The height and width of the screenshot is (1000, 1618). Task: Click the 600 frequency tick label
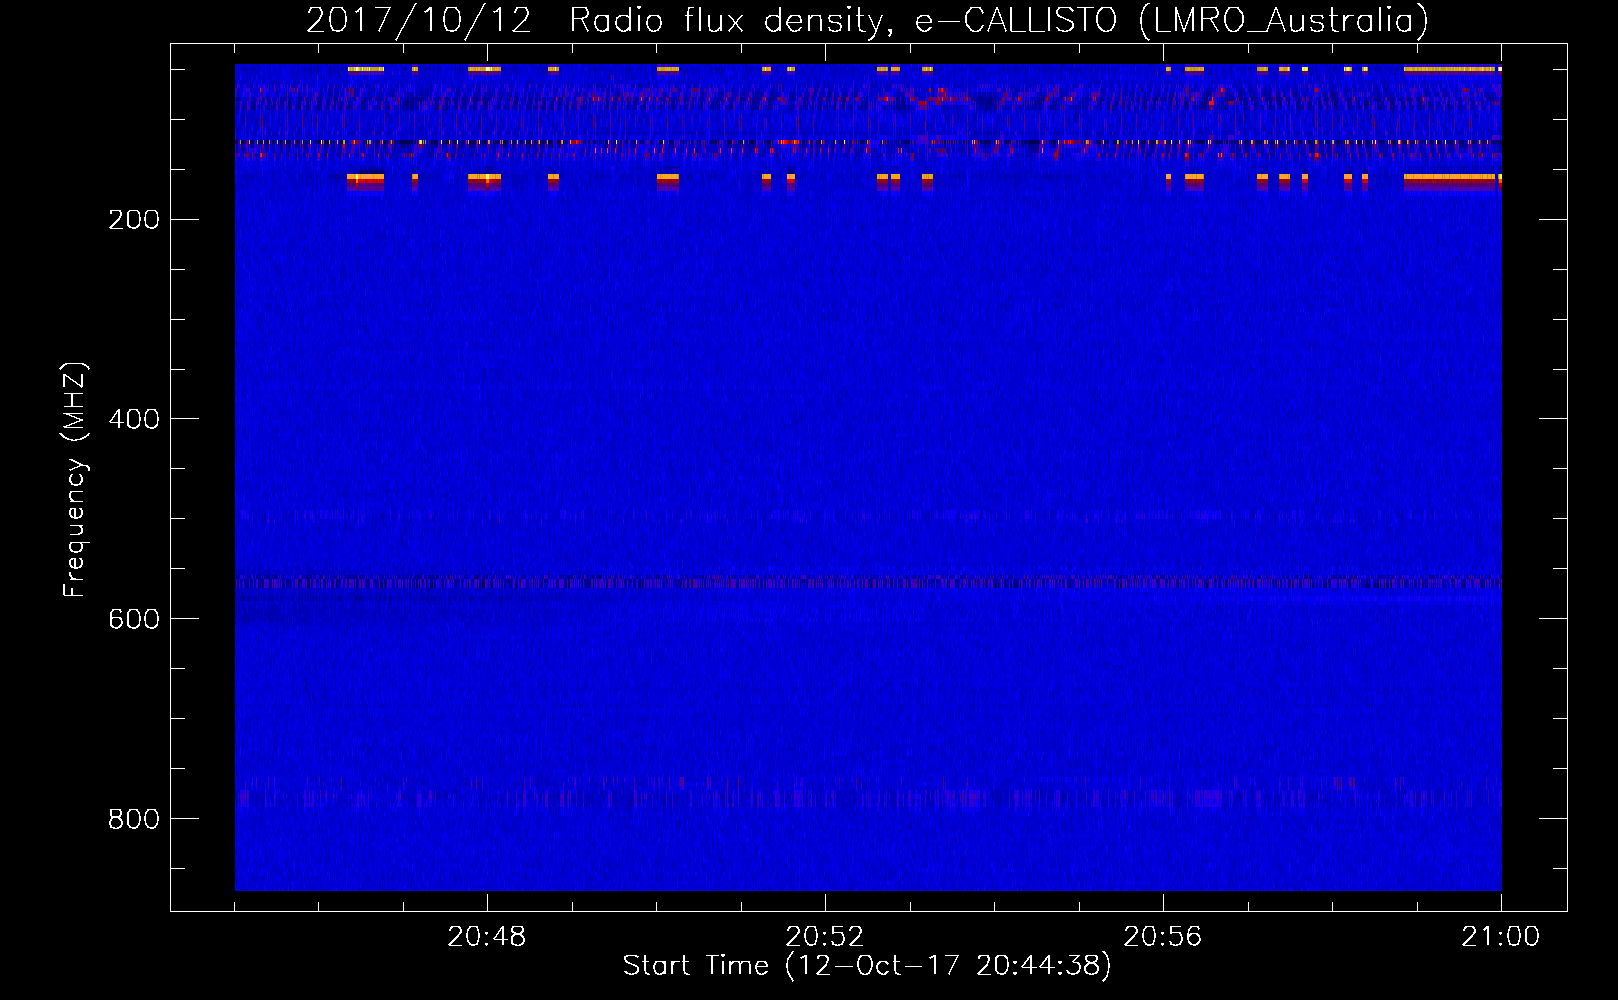[134, 619]
